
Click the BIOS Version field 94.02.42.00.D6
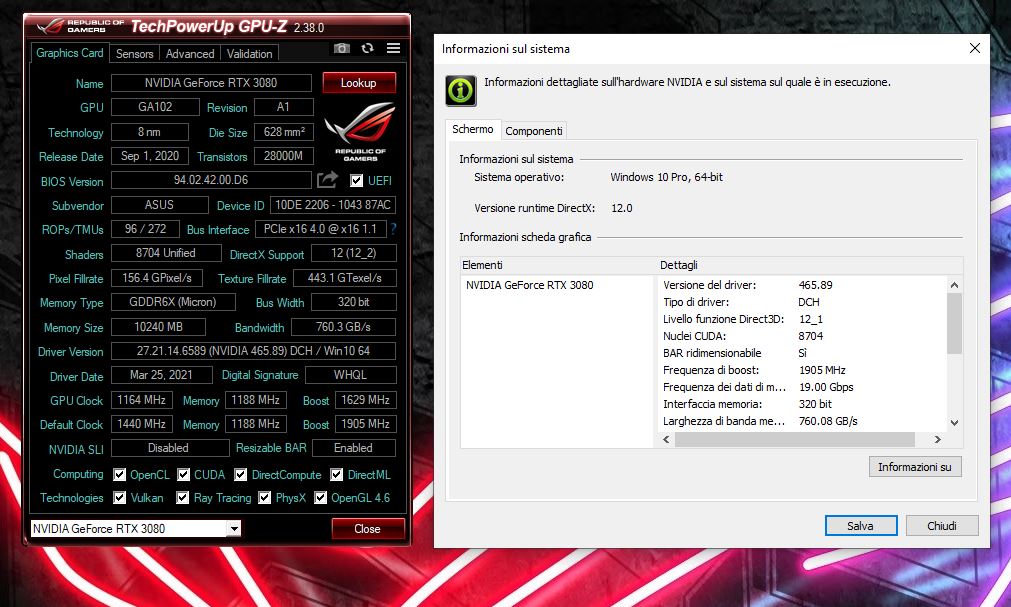211,180
